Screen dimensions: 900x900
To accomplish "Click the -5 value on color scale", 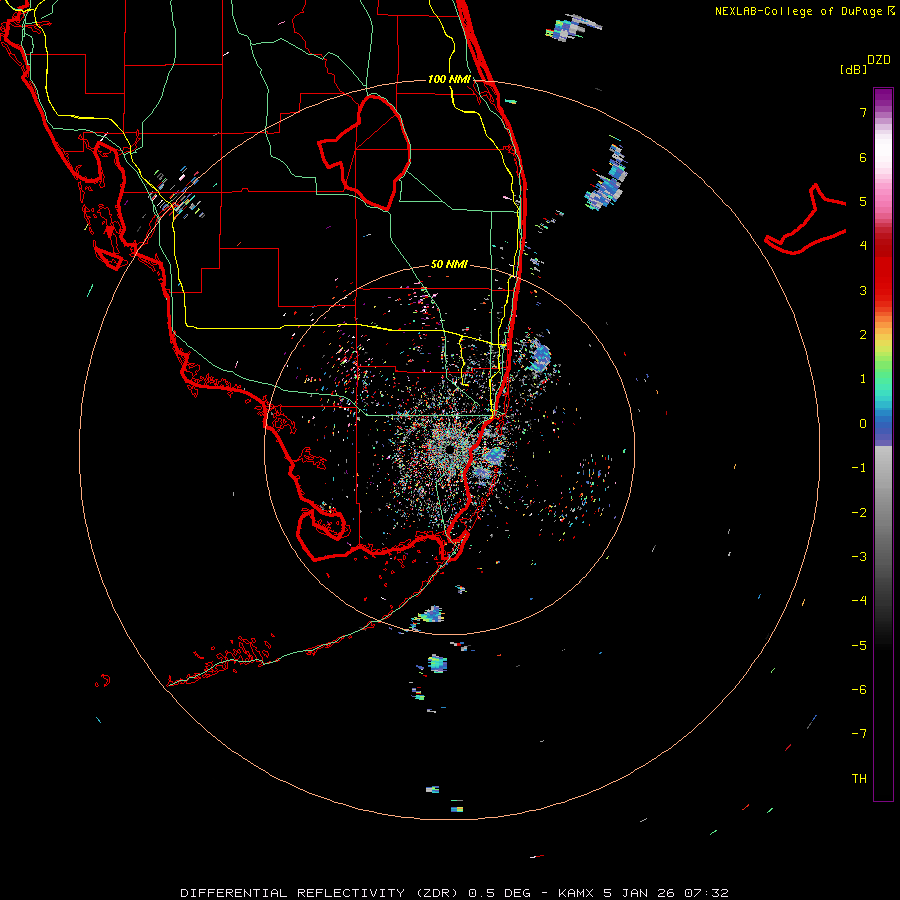I will (859, 645).
